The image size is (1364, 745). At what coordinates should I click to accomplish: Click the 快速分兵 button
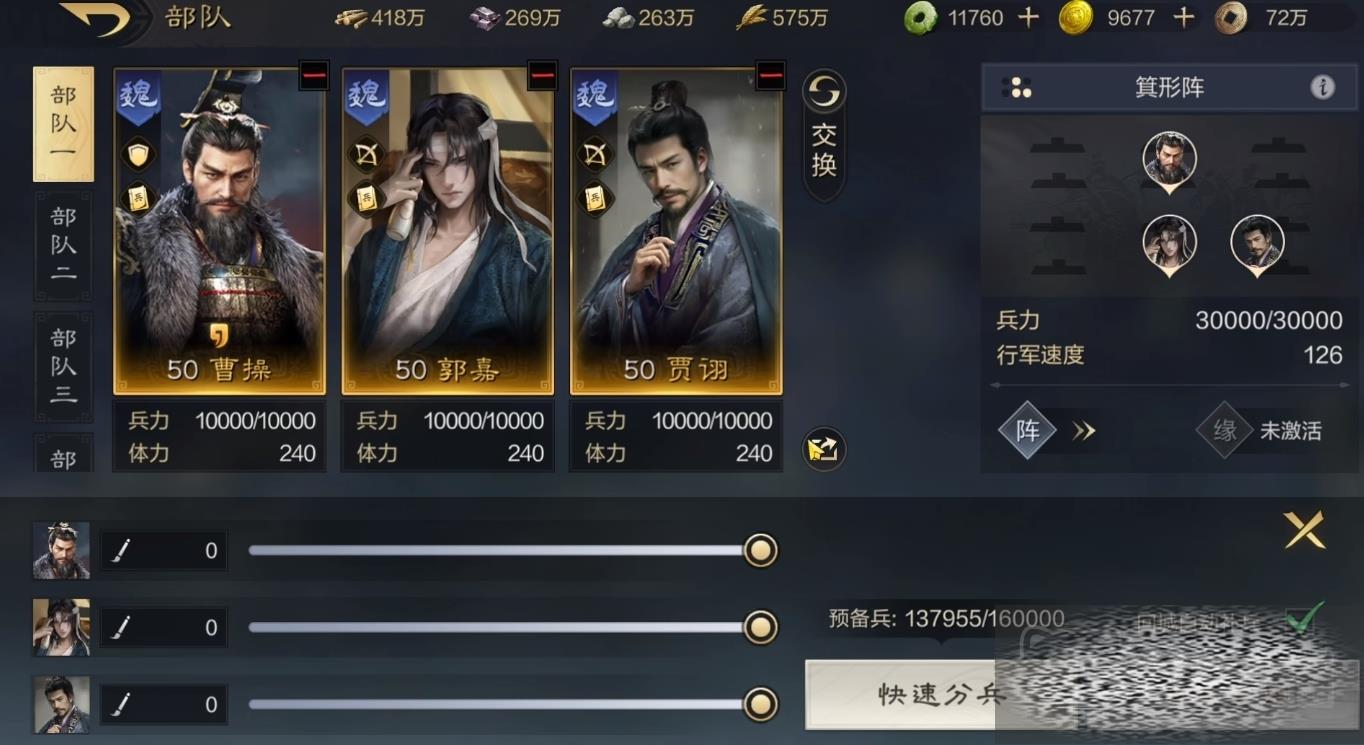(x=937, y=694)
